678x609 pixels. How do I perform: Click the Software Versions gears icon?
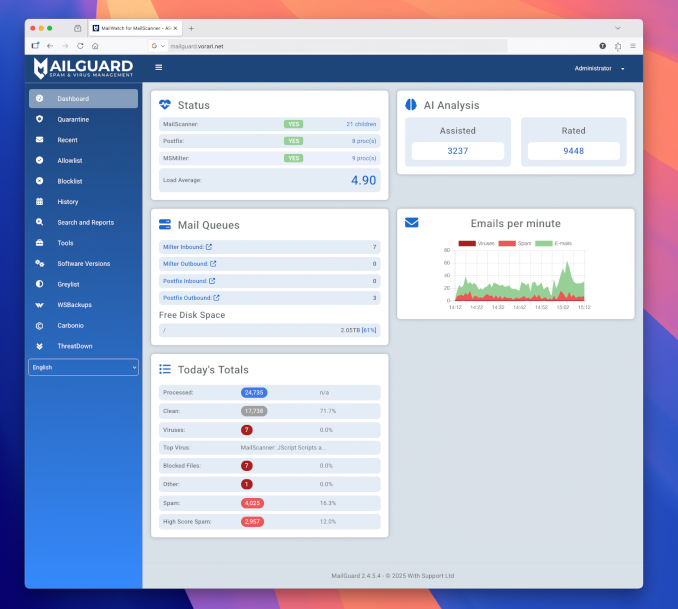(x=39, y=263)
